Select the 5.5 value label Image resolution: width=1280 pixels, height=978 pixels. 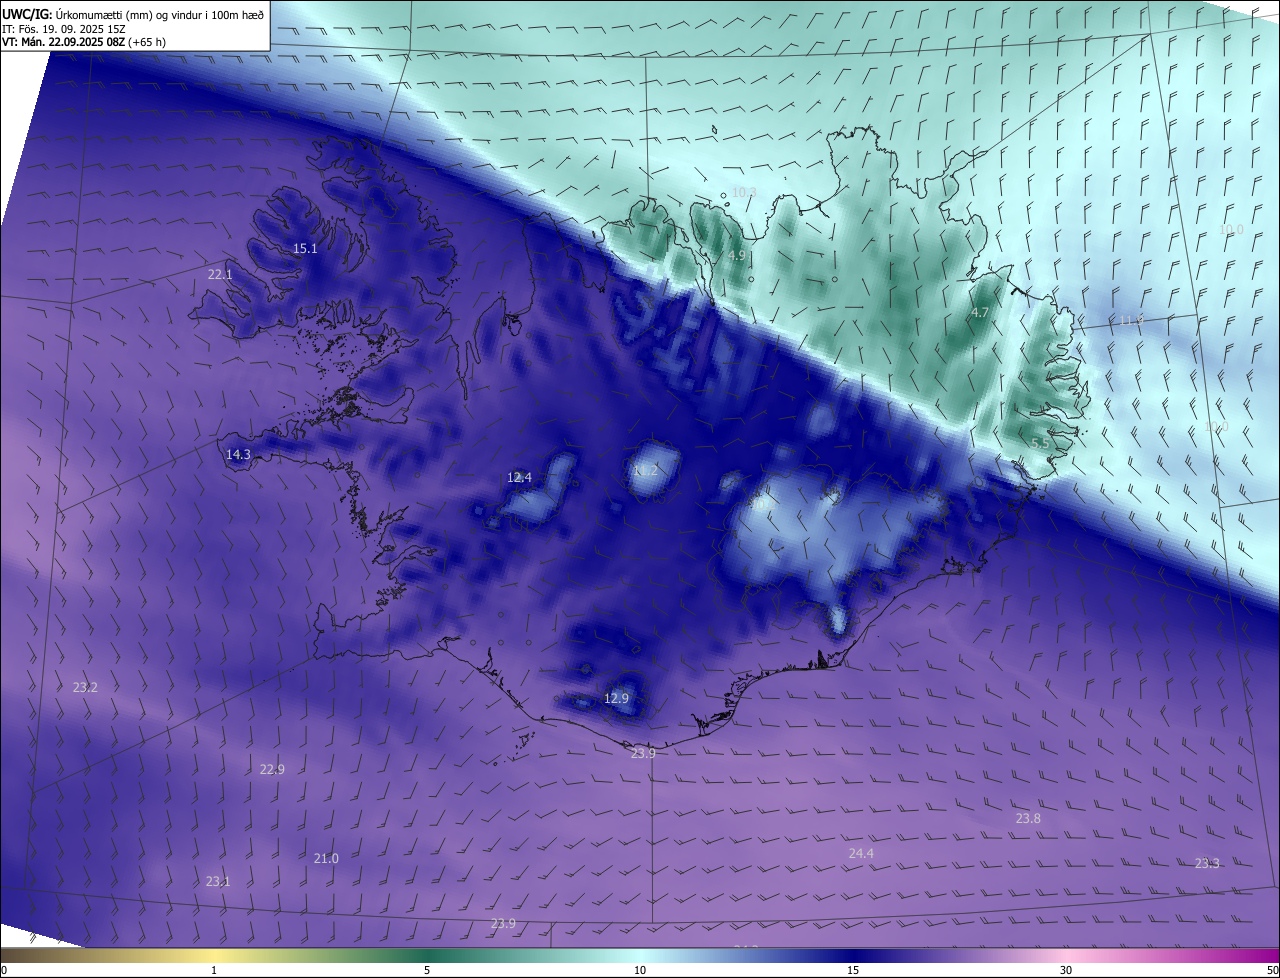1040,443
